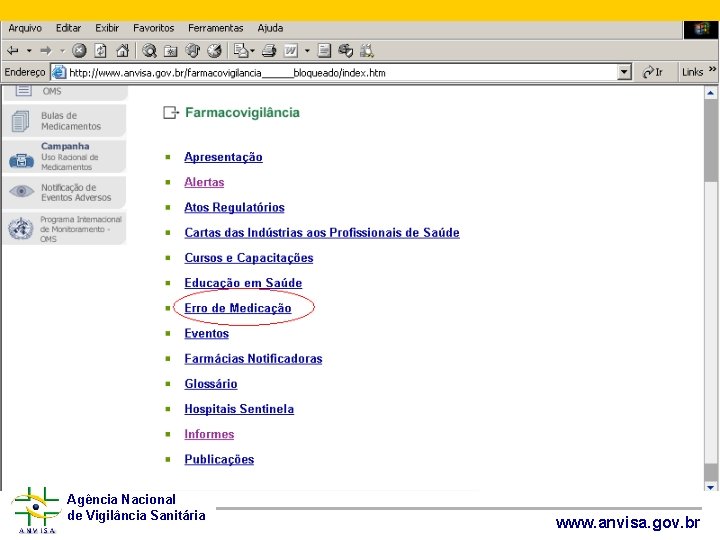Open the Cursos e Capacitações link
The image size is (720, 540).
248,258
